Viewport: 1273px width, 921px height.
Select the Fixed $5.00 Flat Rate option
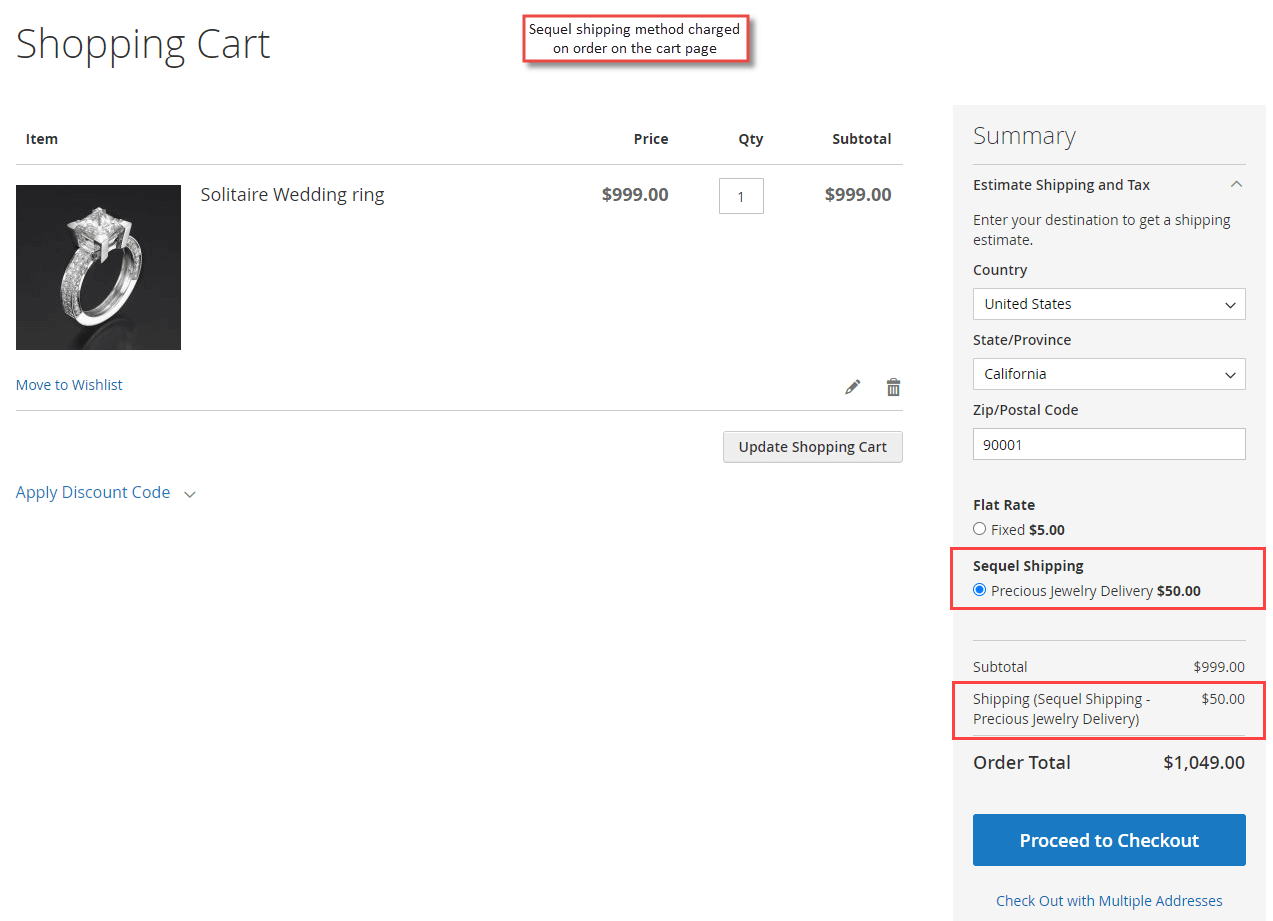pos(979,529)
